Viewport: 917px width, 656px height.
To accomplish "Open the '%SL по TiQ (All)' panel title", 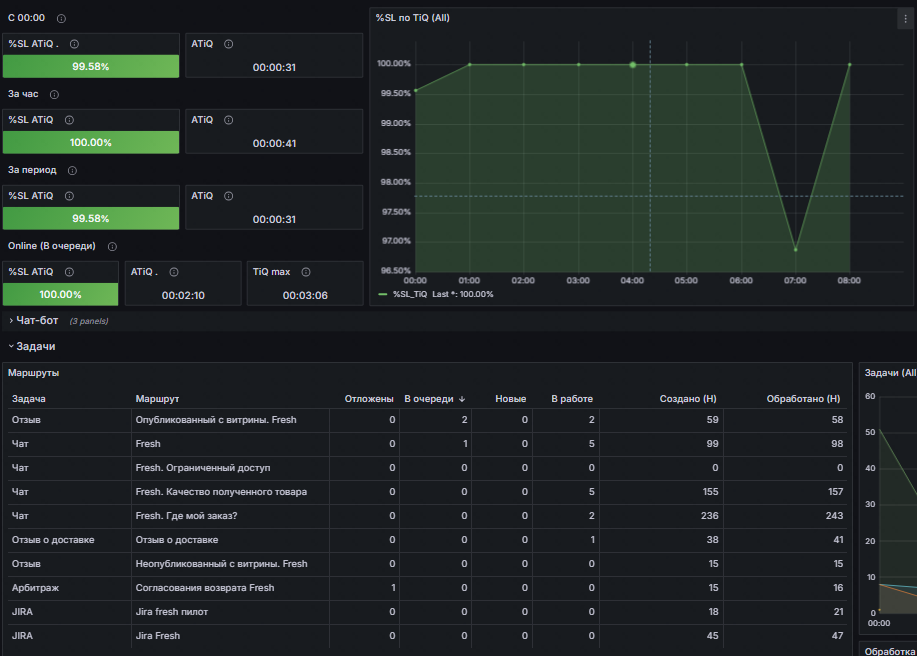I will pyautogui.click(x=412, y=18).
